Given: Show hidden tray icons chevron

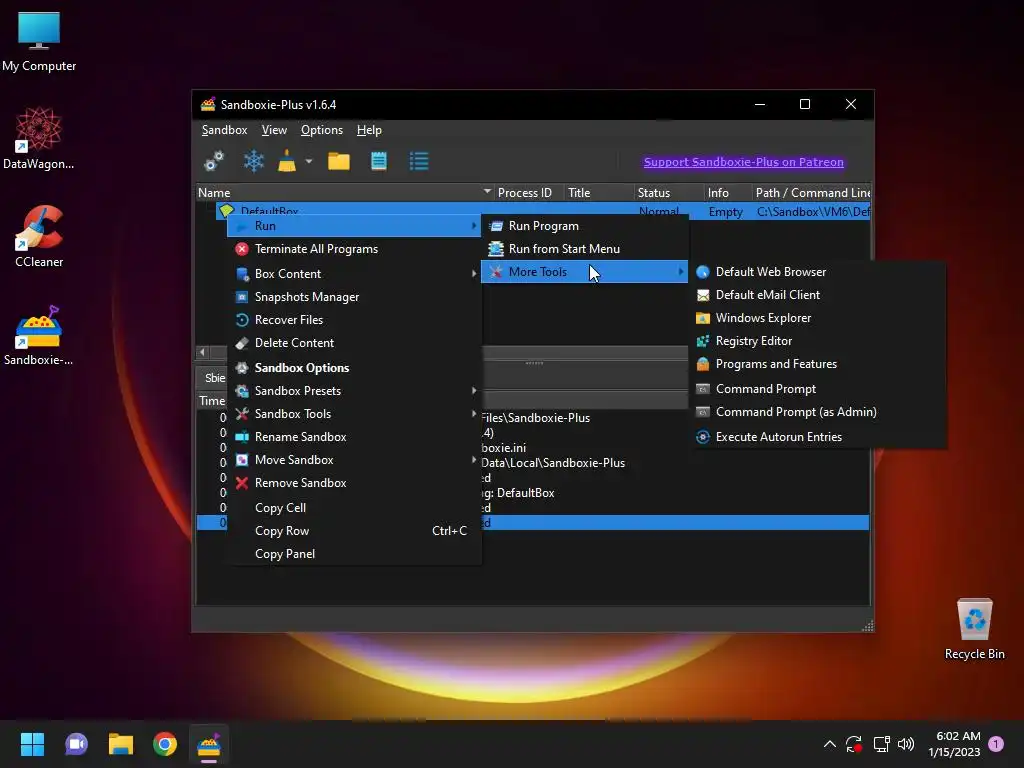Looking at the screenshot, I should (829, 744).
